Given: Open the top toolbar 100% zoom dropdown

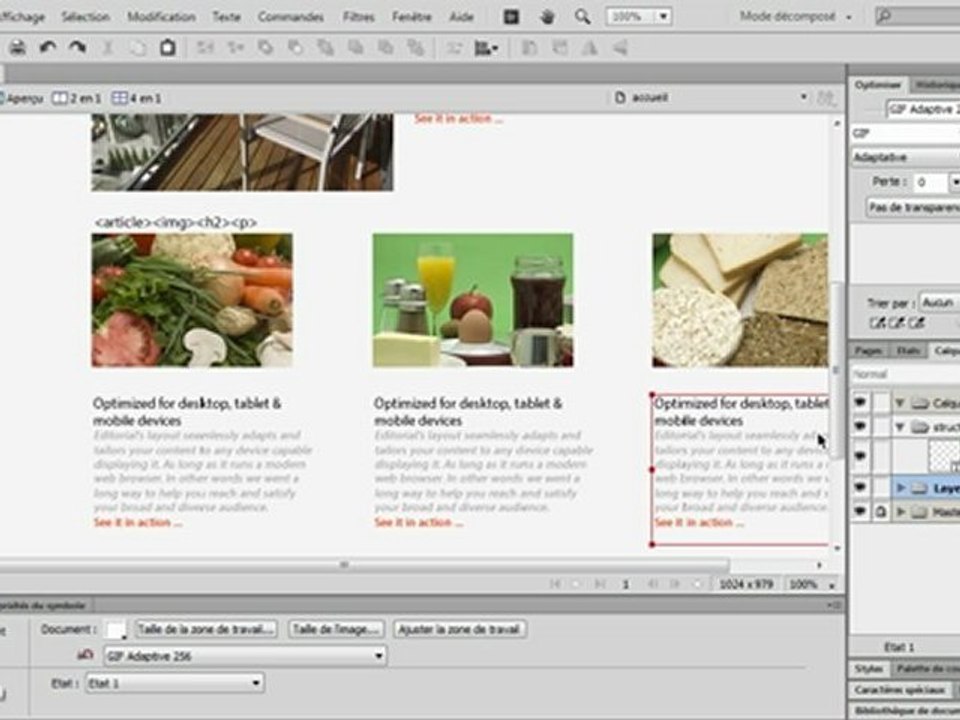Looking at the screenshot, I should (663, 17).
